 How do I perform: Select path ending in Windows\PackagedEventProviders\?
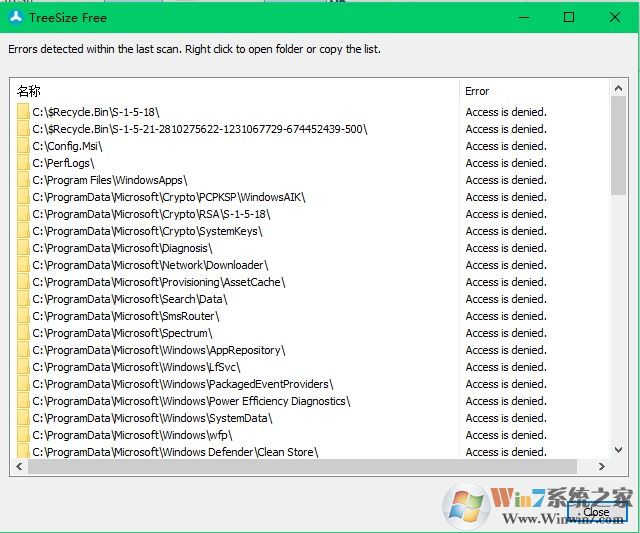(183, 384)
